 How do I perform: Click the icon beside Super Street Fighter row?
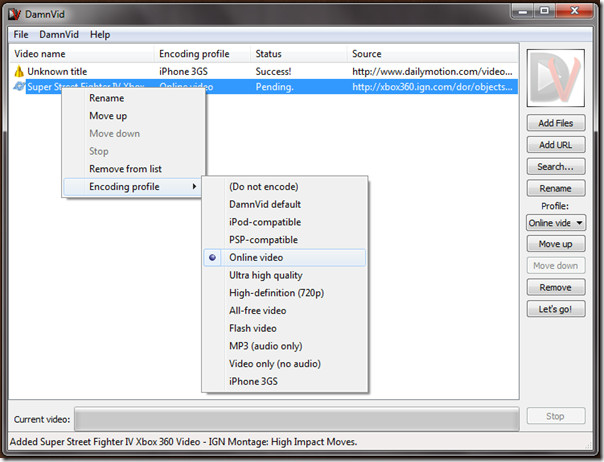click(19, 86)
